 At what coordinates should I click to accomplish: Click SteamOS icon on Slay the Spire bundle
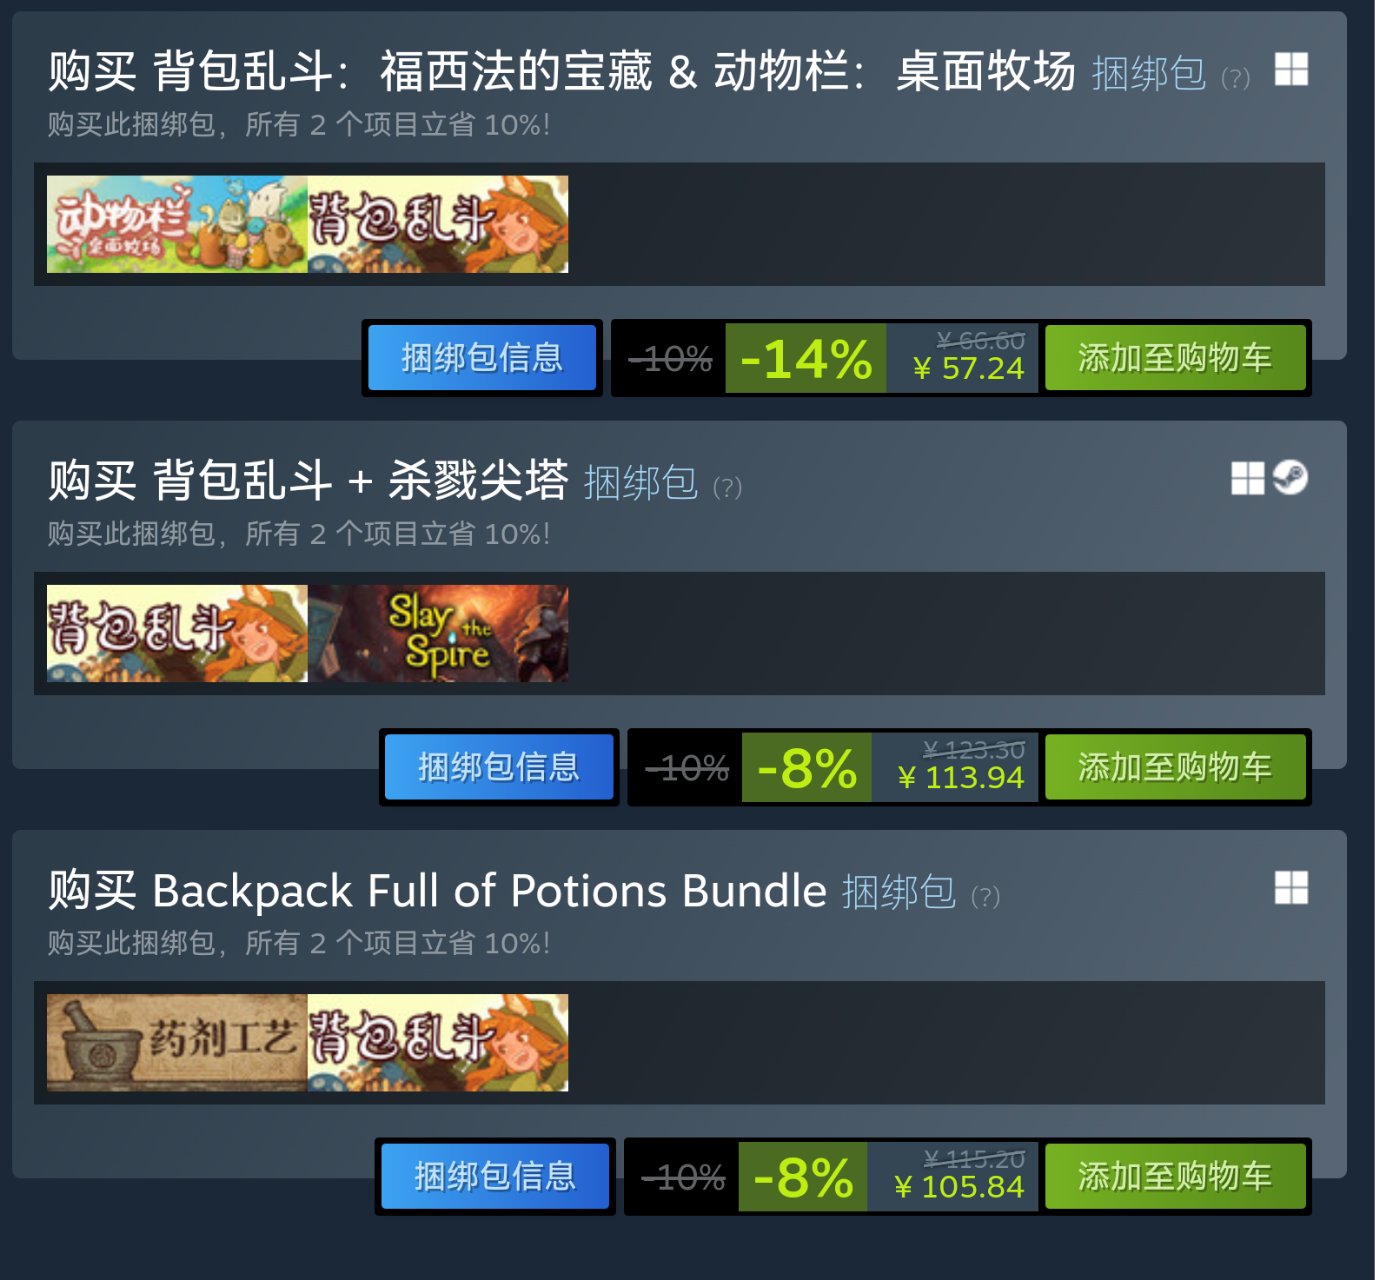click(1290, 478)
